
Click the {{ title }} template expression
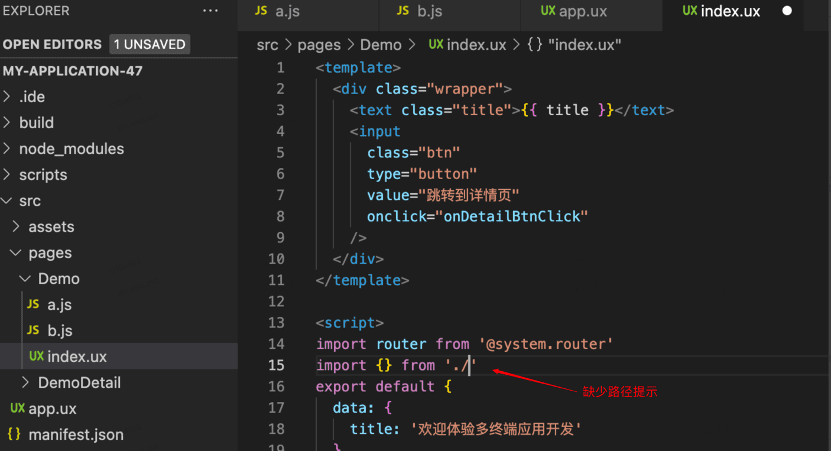coord(567,110)
